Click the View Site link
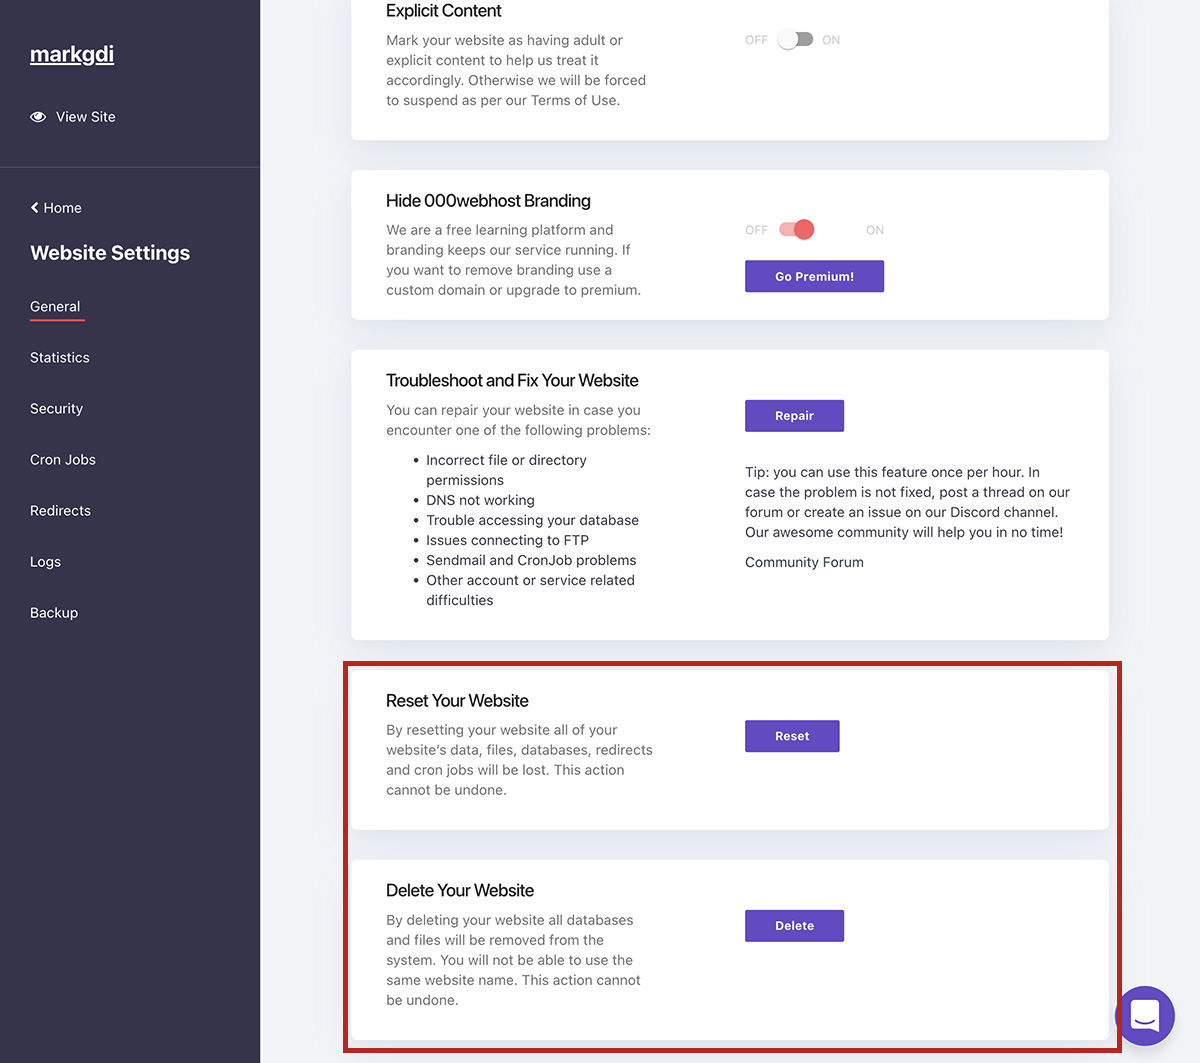Screen dimensions: 1200x1063 coord(85,117)
